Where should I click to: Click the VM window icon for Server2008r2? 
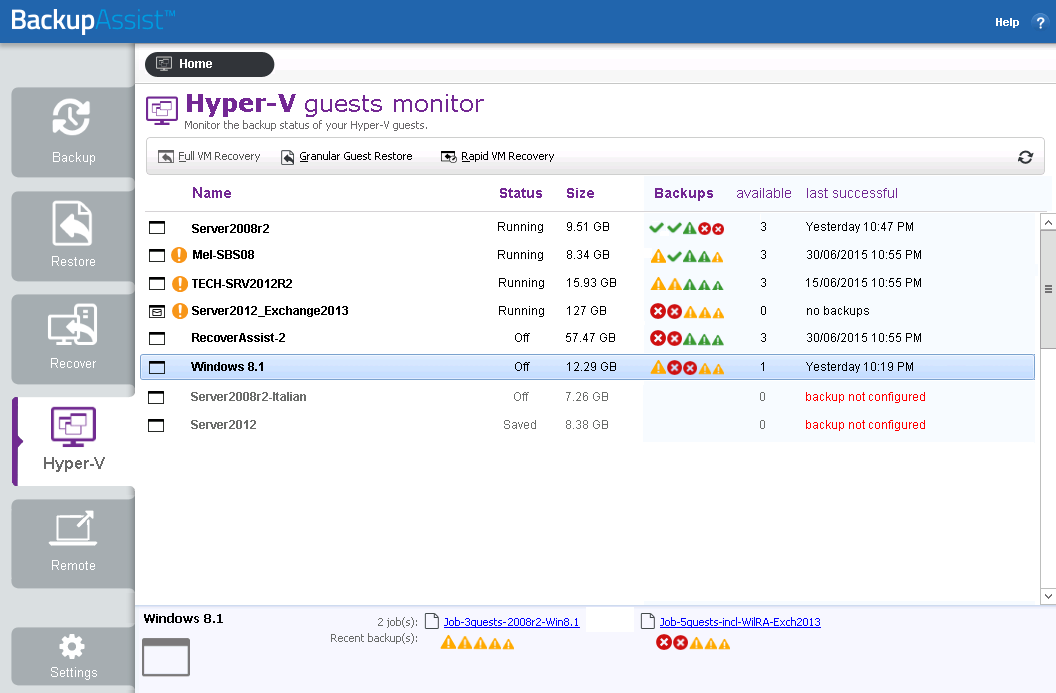pos(157,228)
